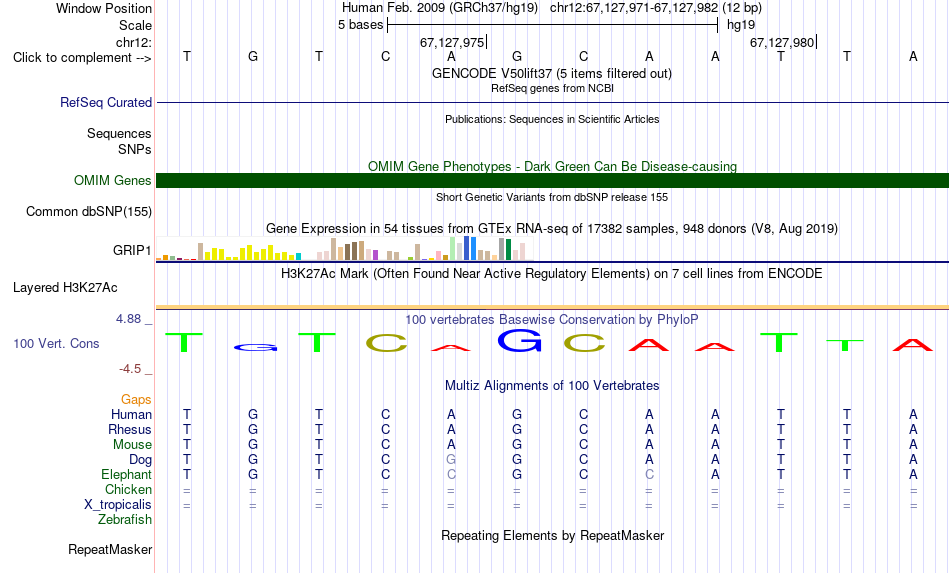This screenshot has height=573, width=950.
Task: Click the large blue G conservation logo letter
Action: pyautogui.click(x=519, y=340)
